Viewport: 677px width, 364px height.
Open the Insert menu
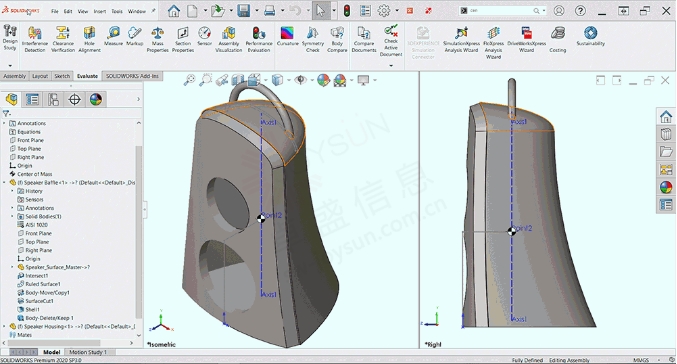click(x=100, y=11)
